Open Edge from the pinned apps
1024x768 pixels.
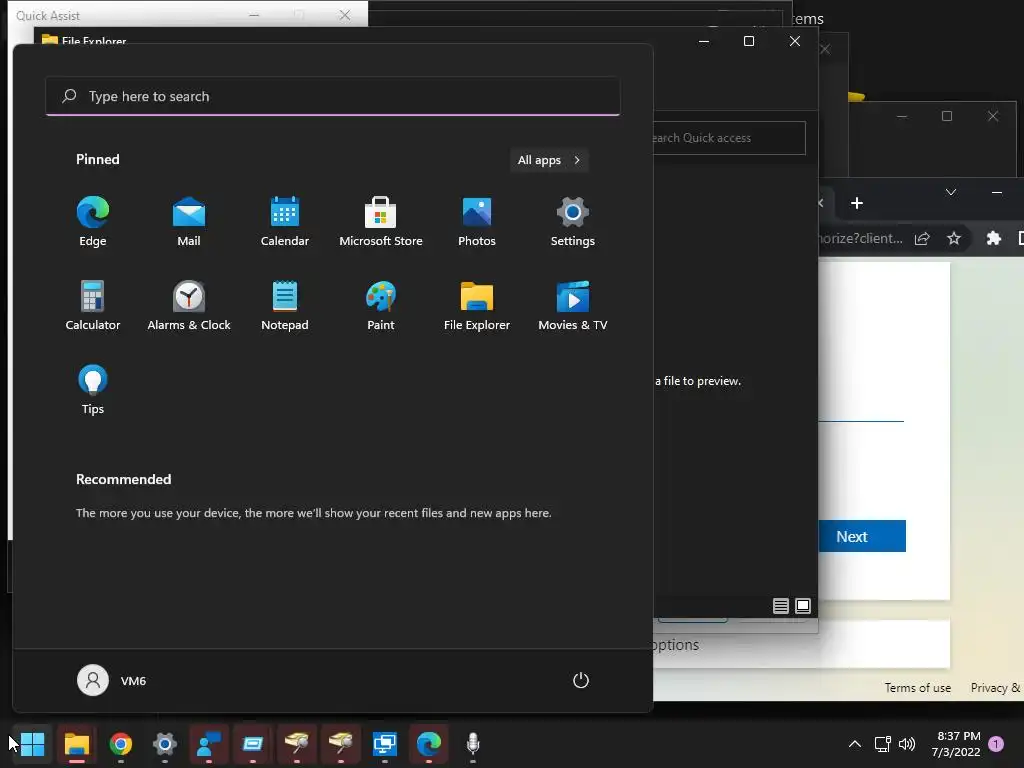[93, 222]
